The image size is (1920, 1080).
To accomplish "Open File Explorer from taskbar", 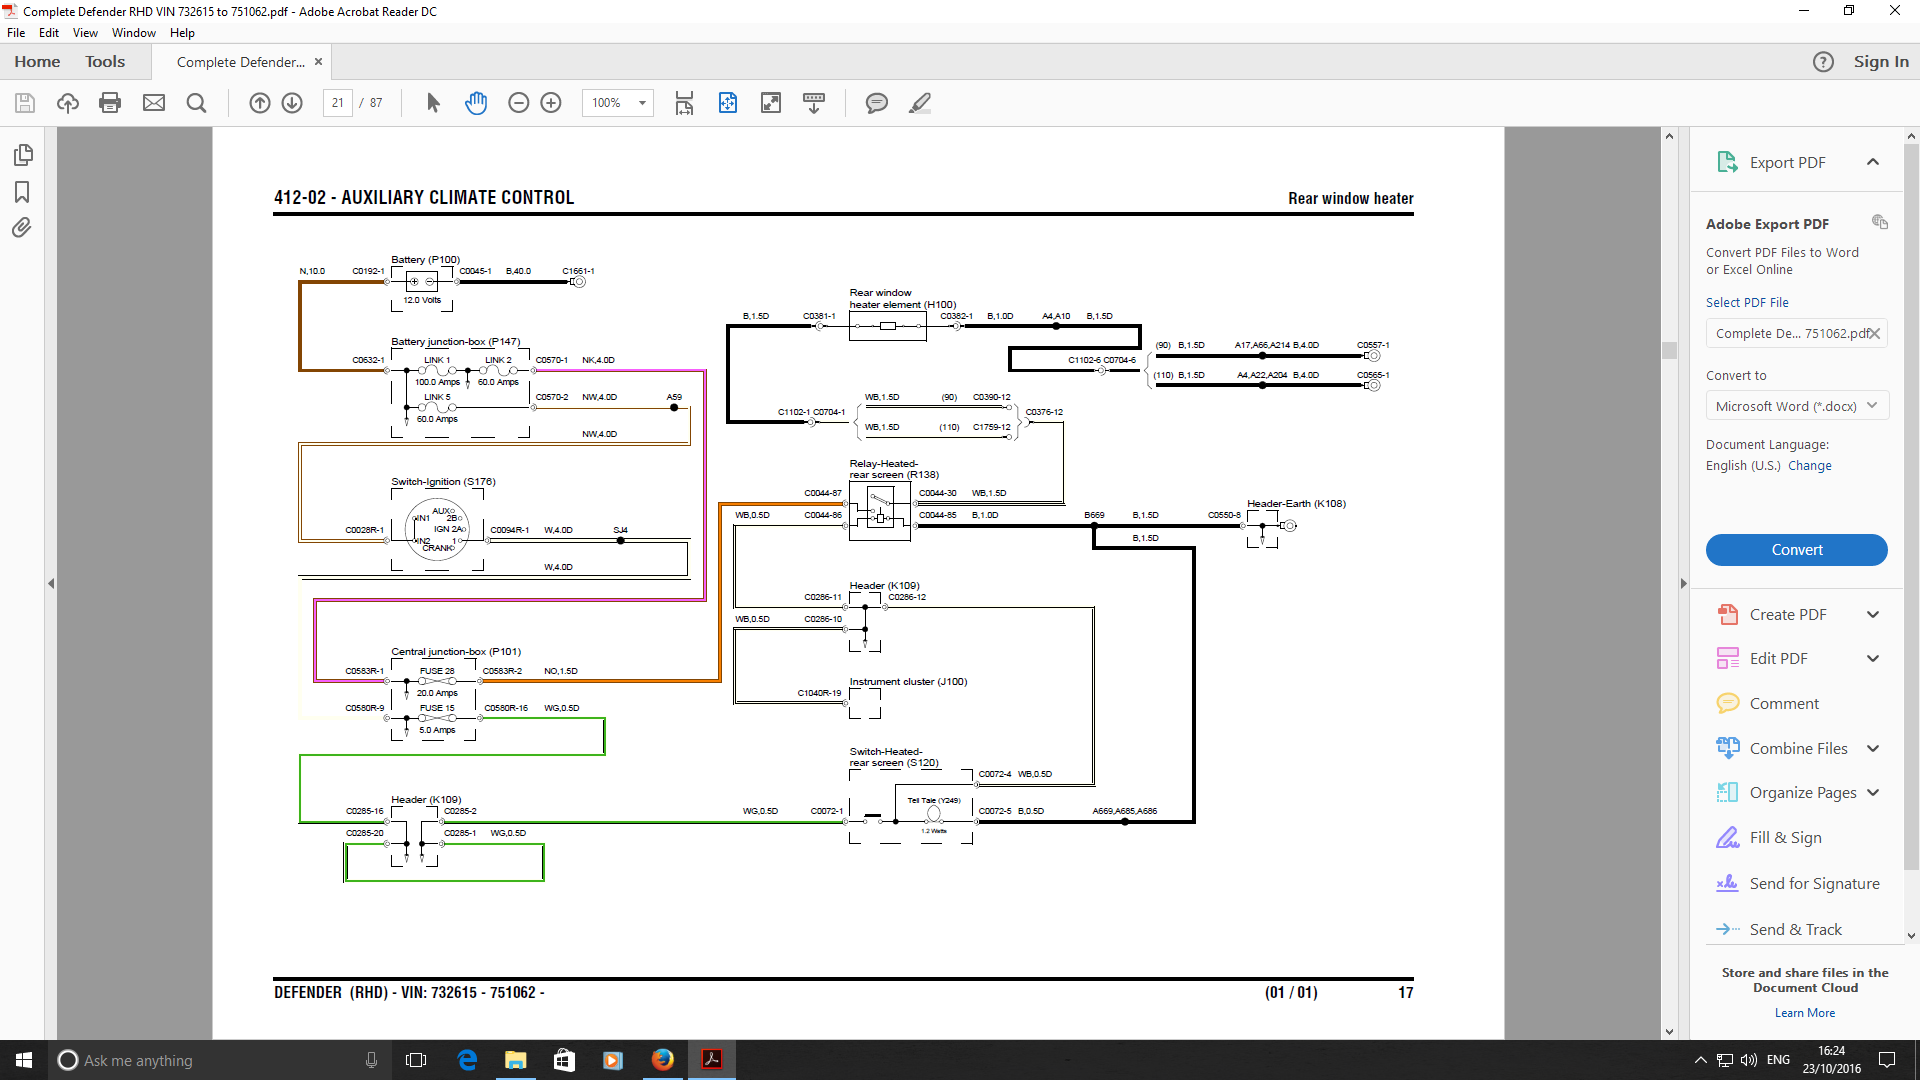I will 515,1060.
